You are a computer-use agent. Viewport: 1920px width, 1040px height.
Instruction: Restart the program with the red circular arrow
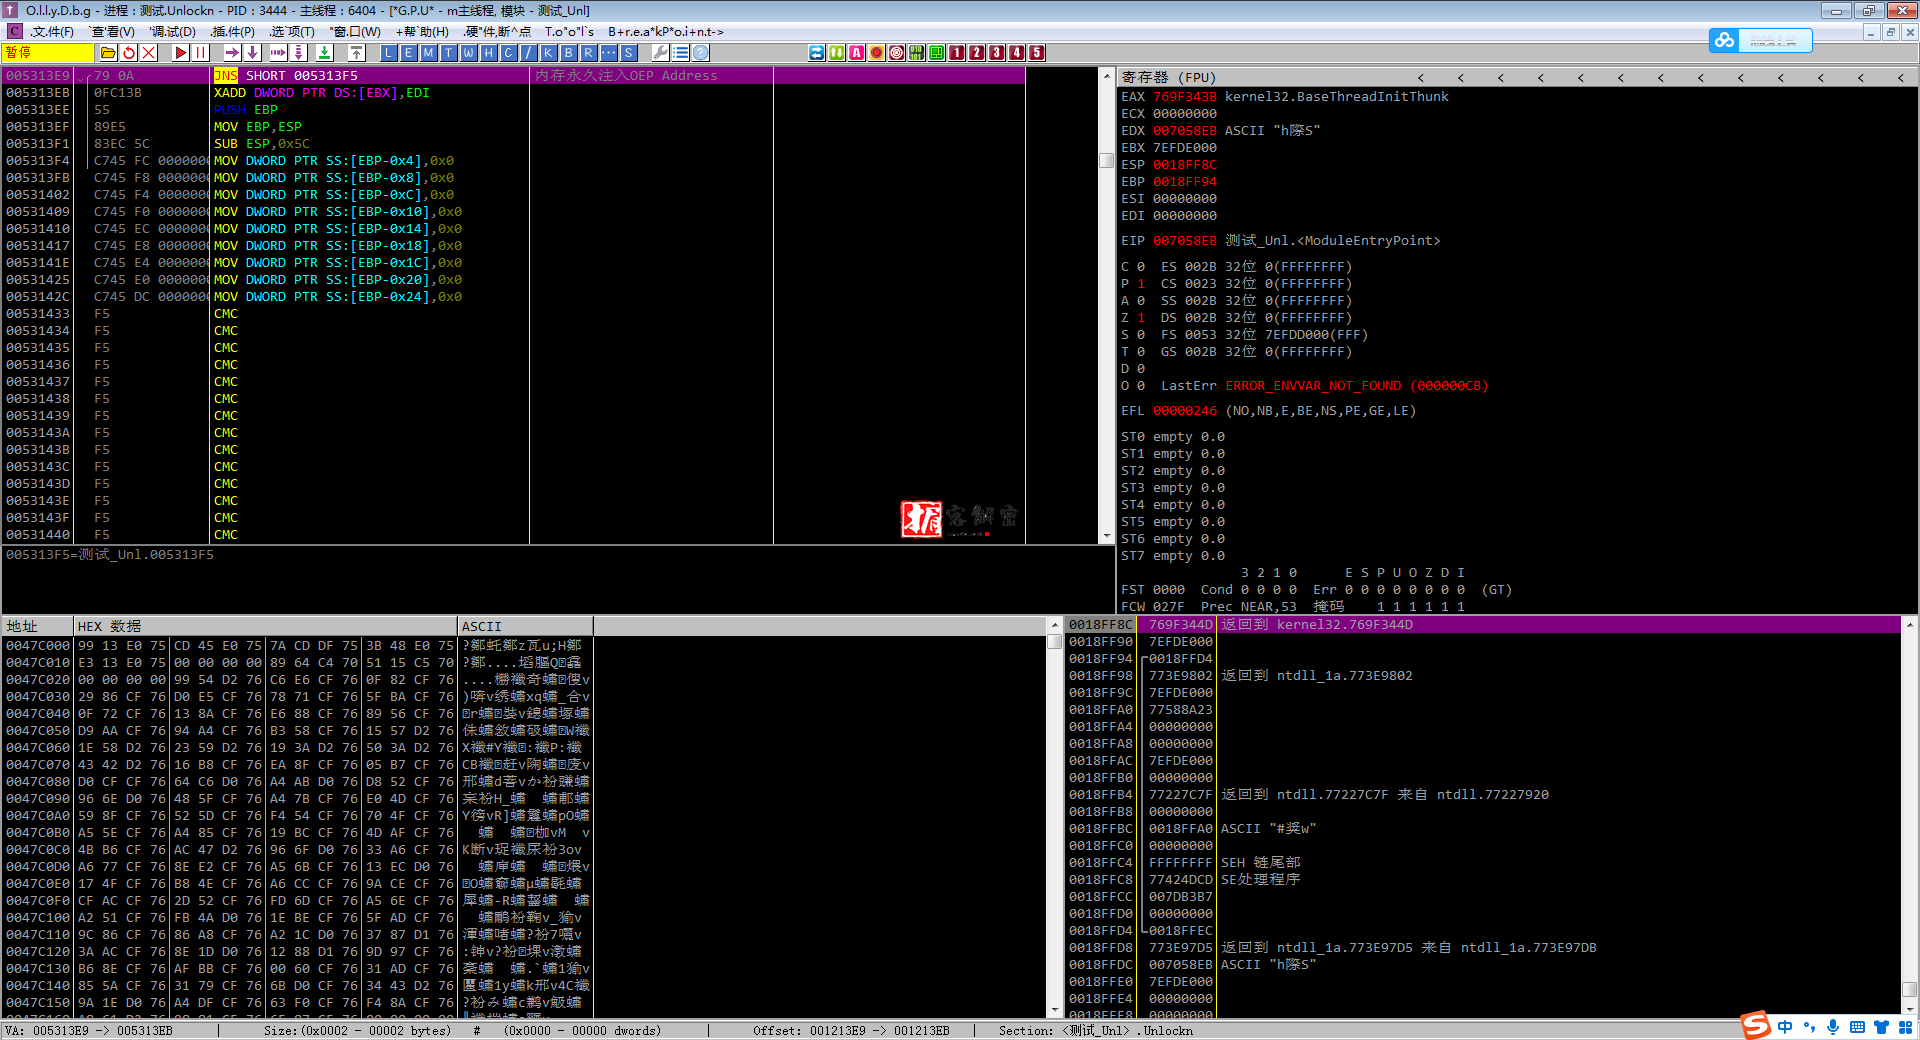[129, 53]
